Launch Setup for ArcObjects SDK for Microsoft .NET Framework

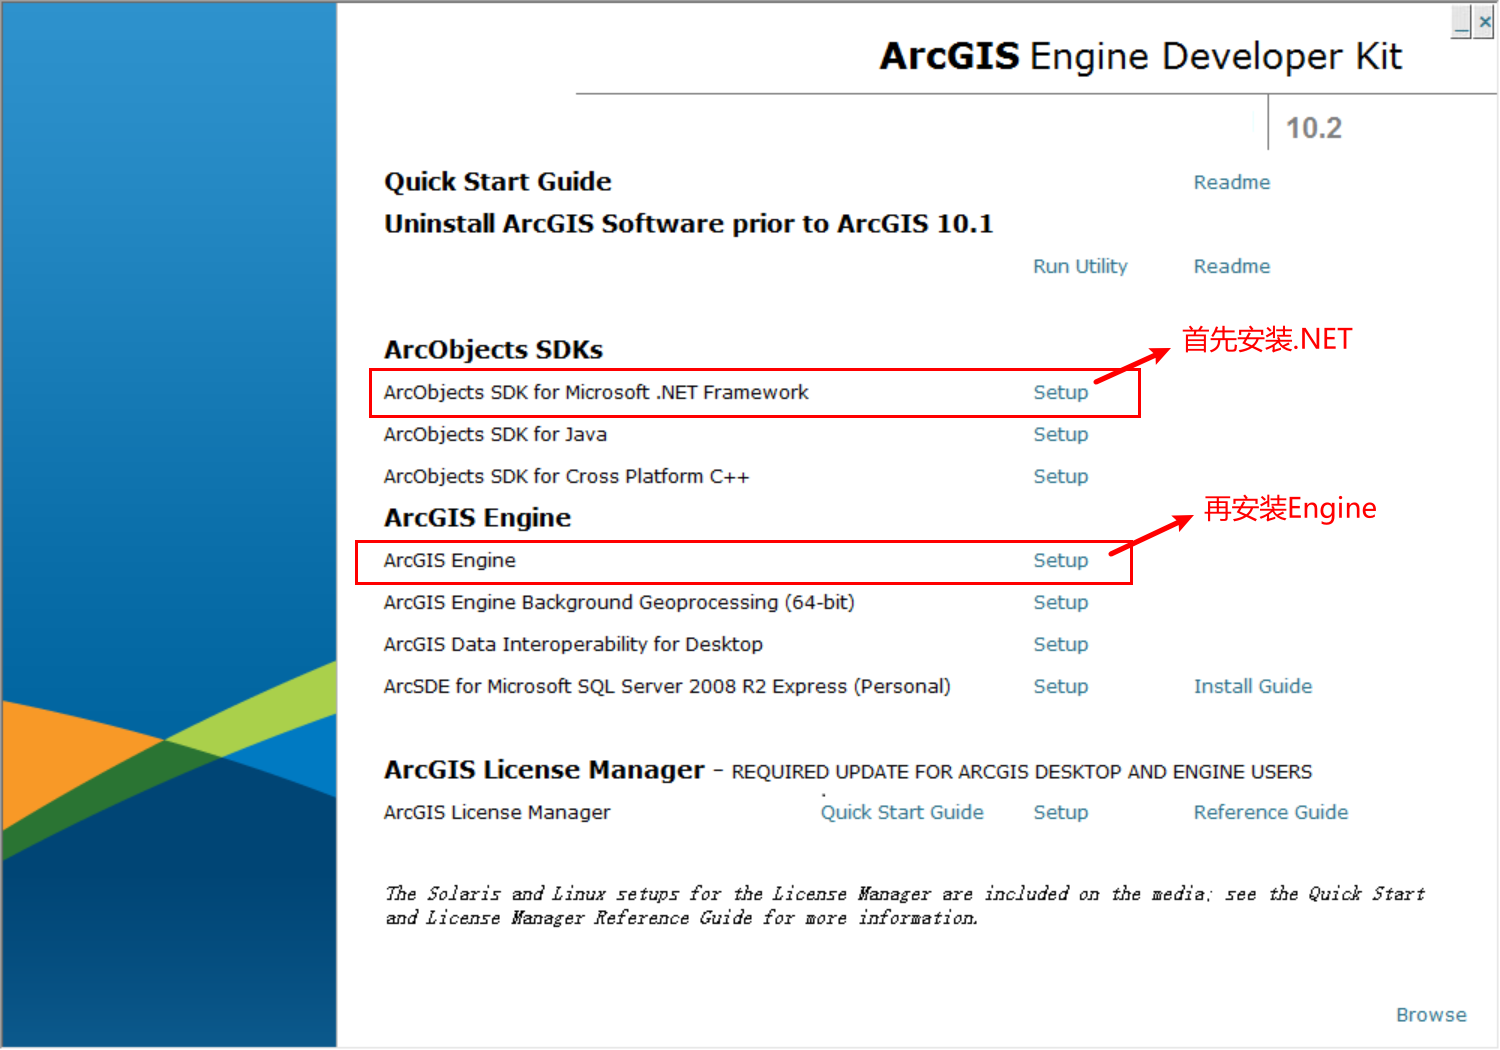point(1060,392)
